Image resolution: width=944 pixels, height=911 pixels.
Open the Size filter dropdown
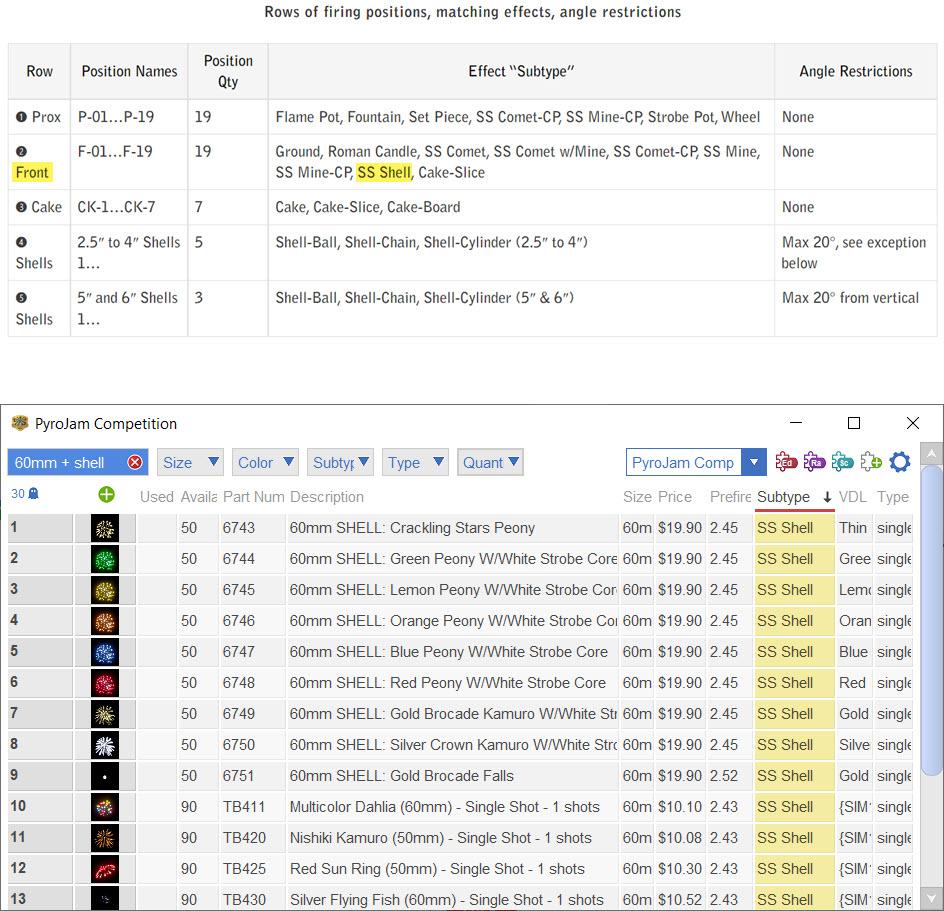click(190, 463)
